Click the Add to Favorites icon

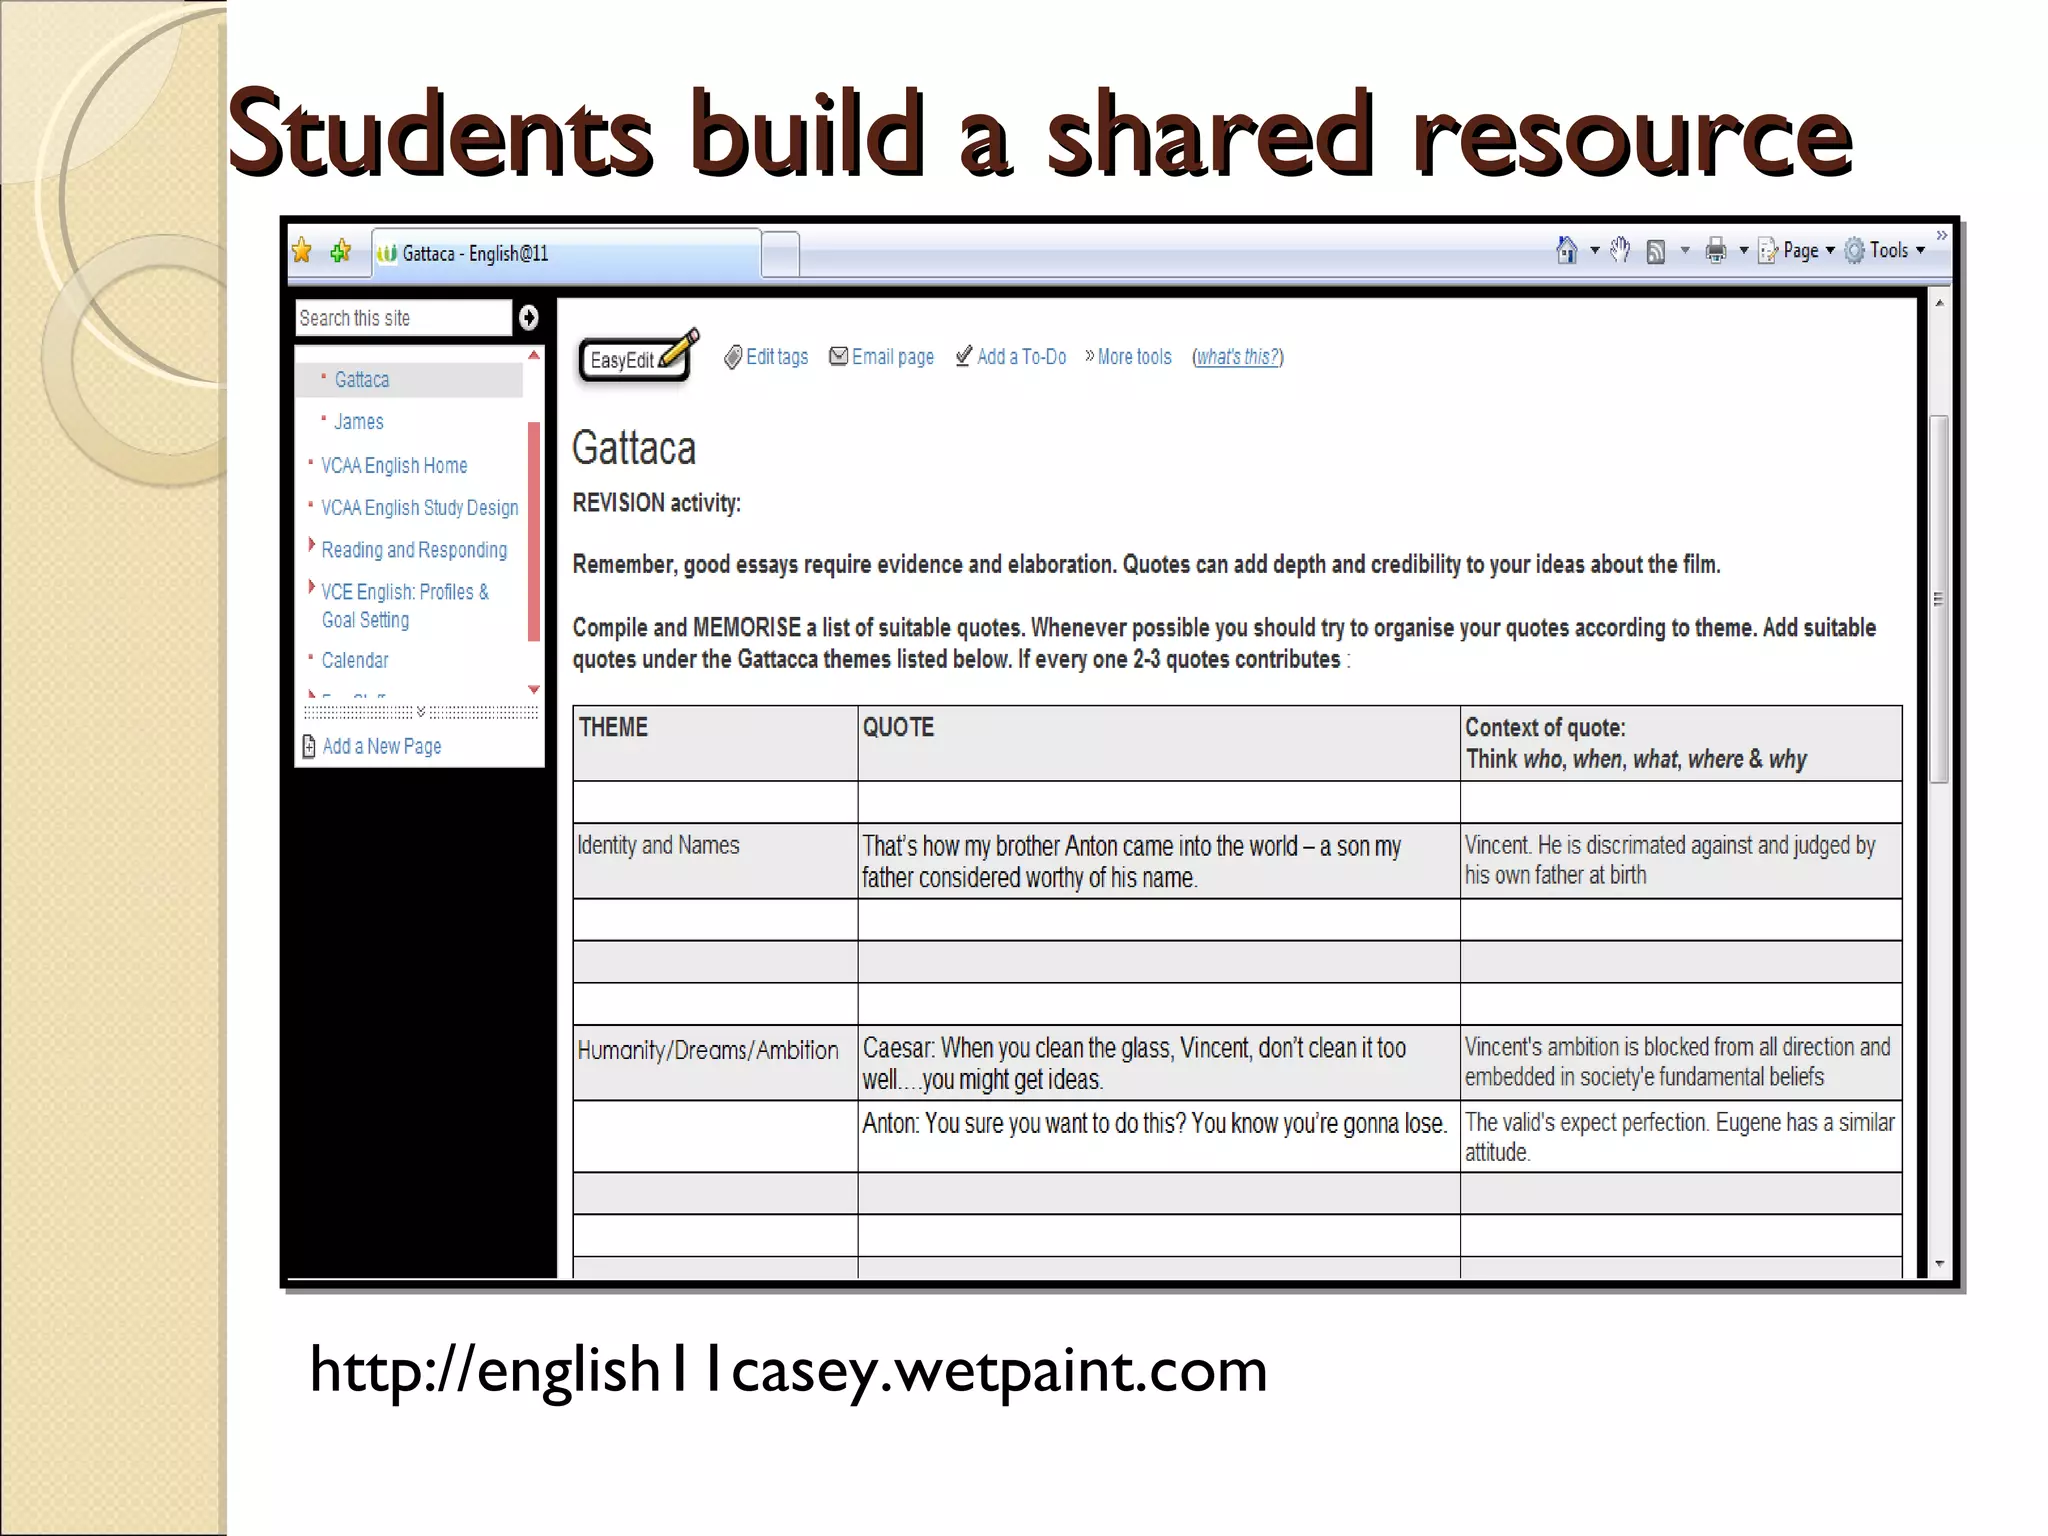pyautogui.click(x=341, y=252)
